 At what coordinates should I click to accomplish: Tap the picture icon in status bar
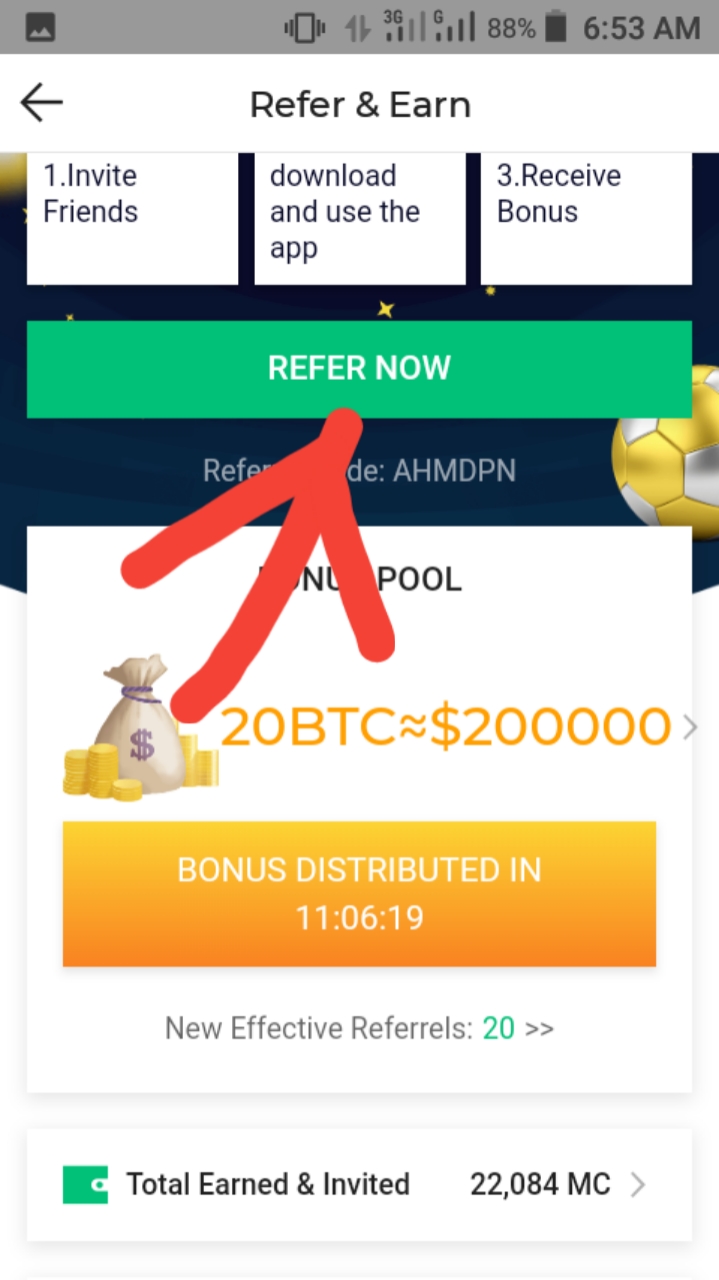(41, 28)
